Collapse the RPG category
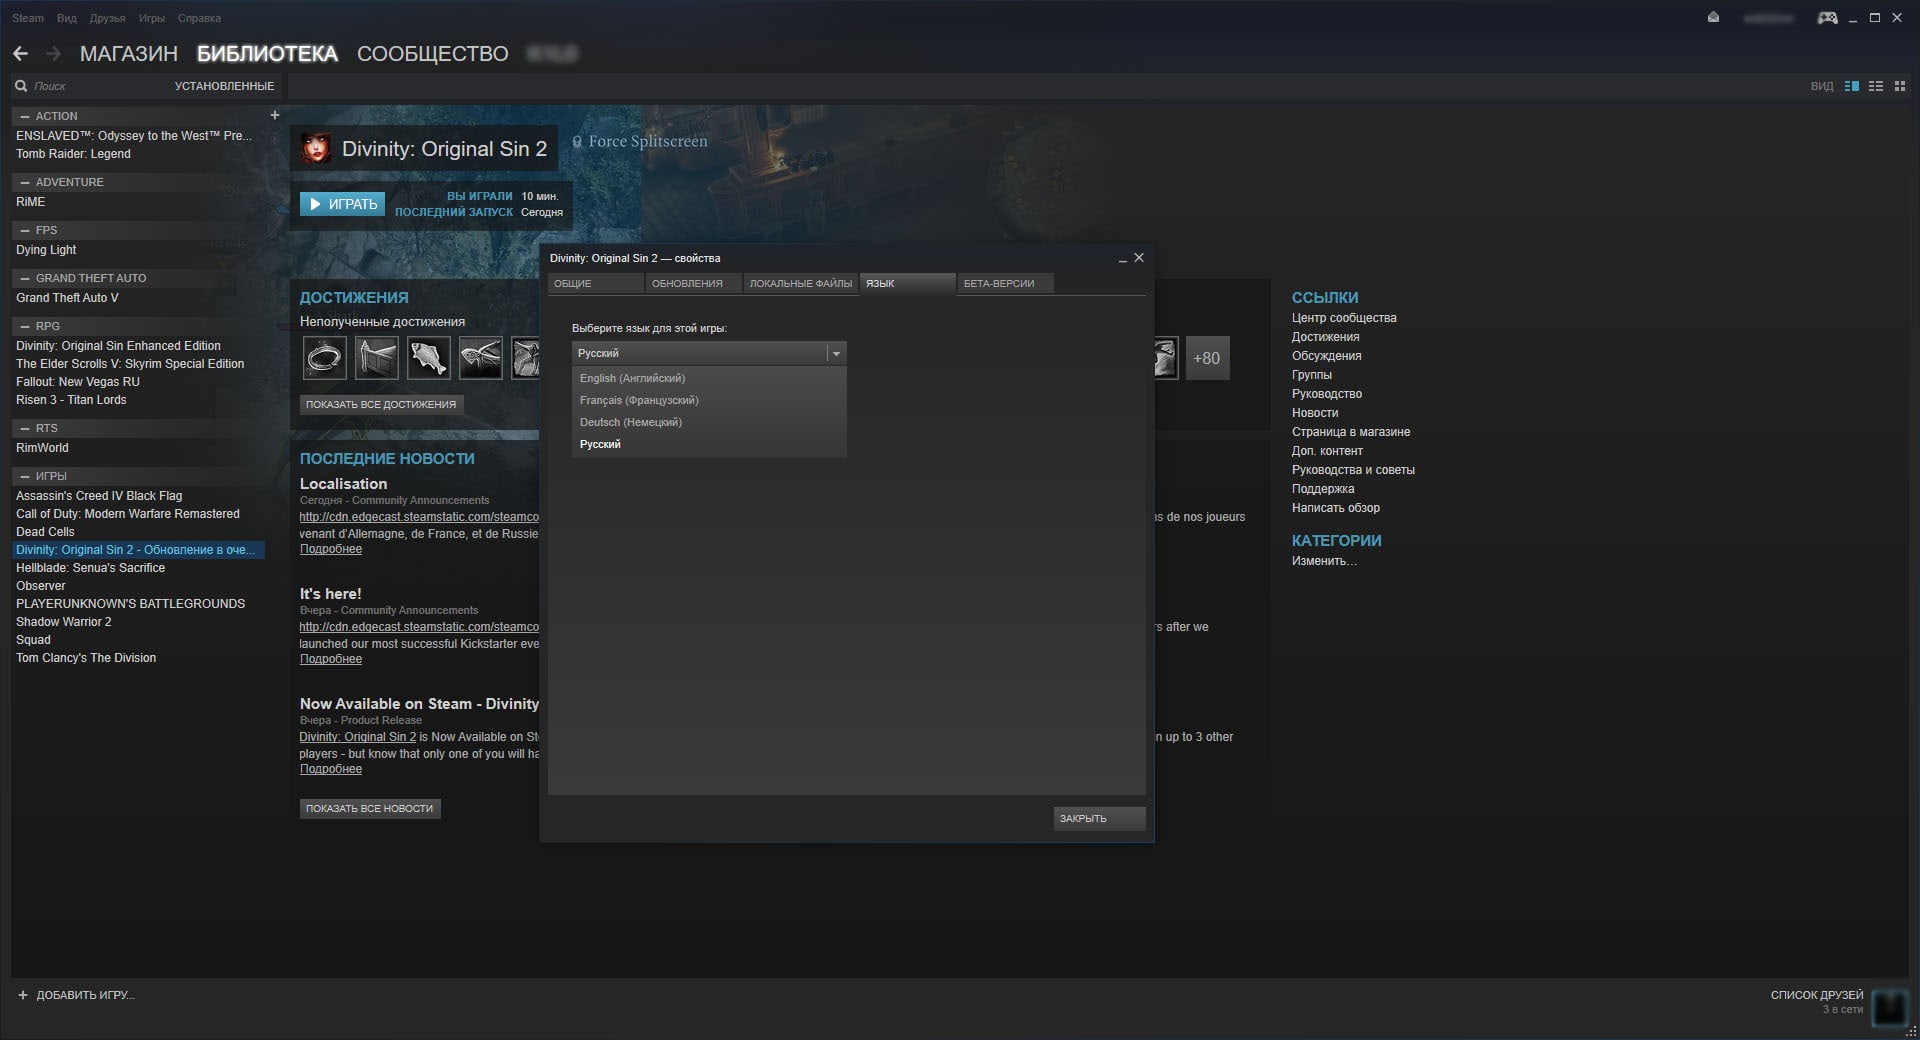The width and height of the screenshot is (1920, 1040). pos(24,326)
